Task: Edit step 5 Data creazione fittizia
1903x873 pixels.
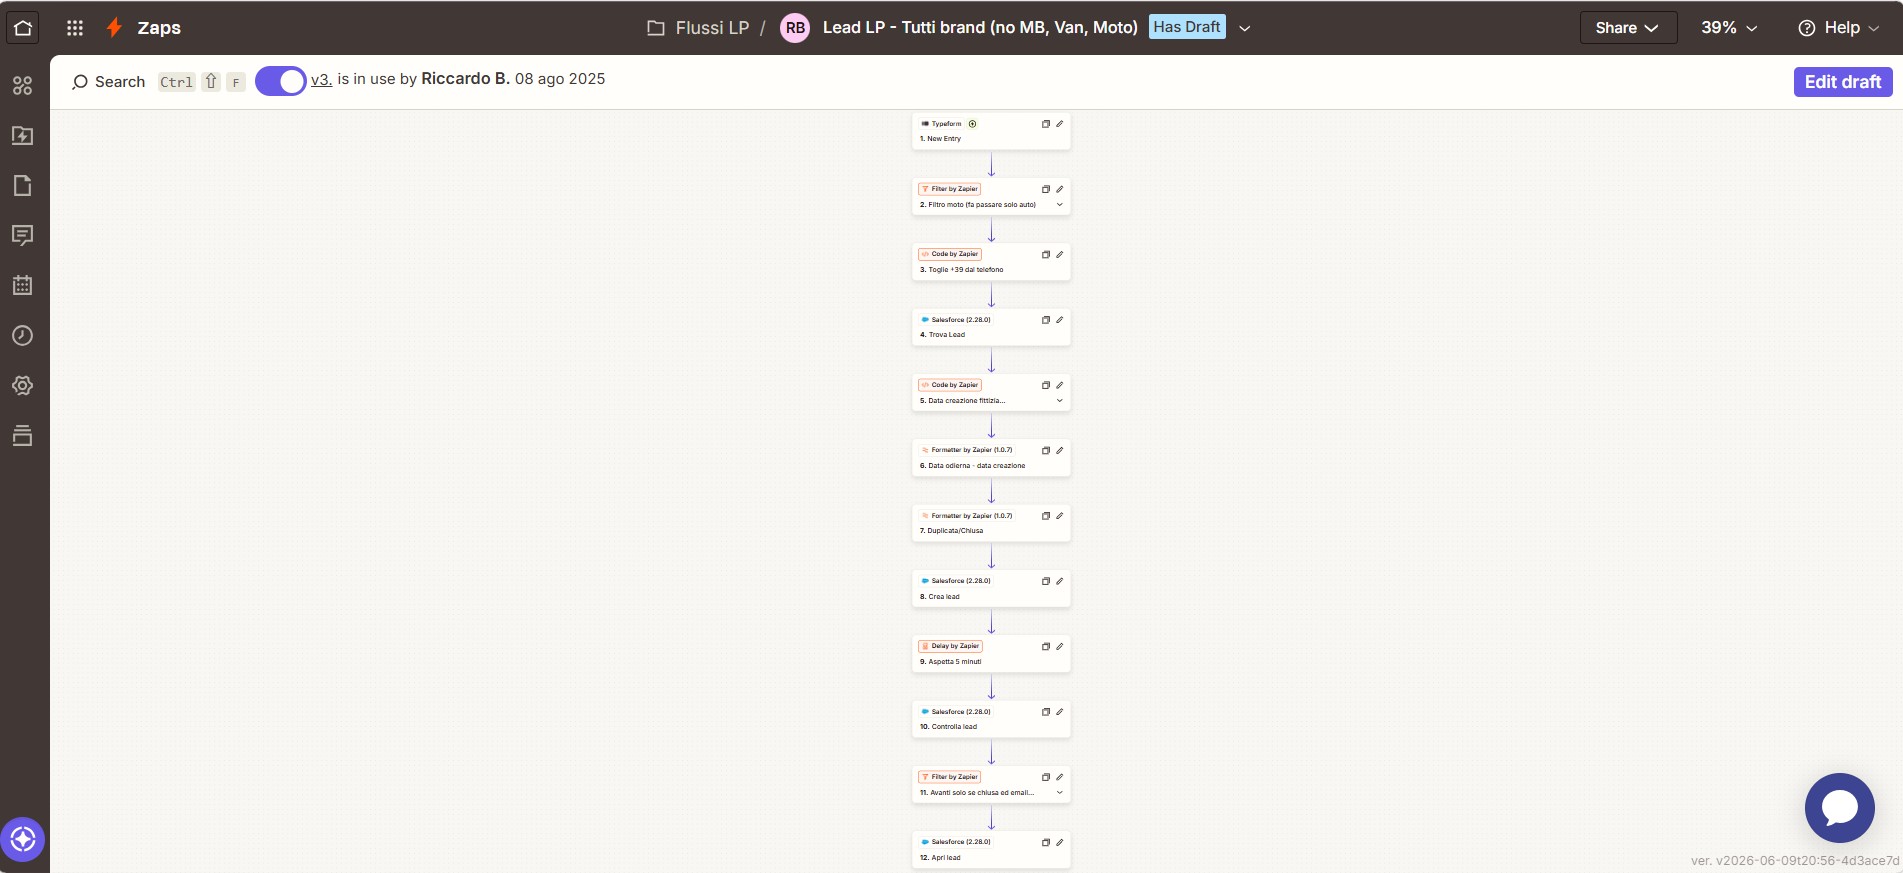Action: tap(1060, 385)
